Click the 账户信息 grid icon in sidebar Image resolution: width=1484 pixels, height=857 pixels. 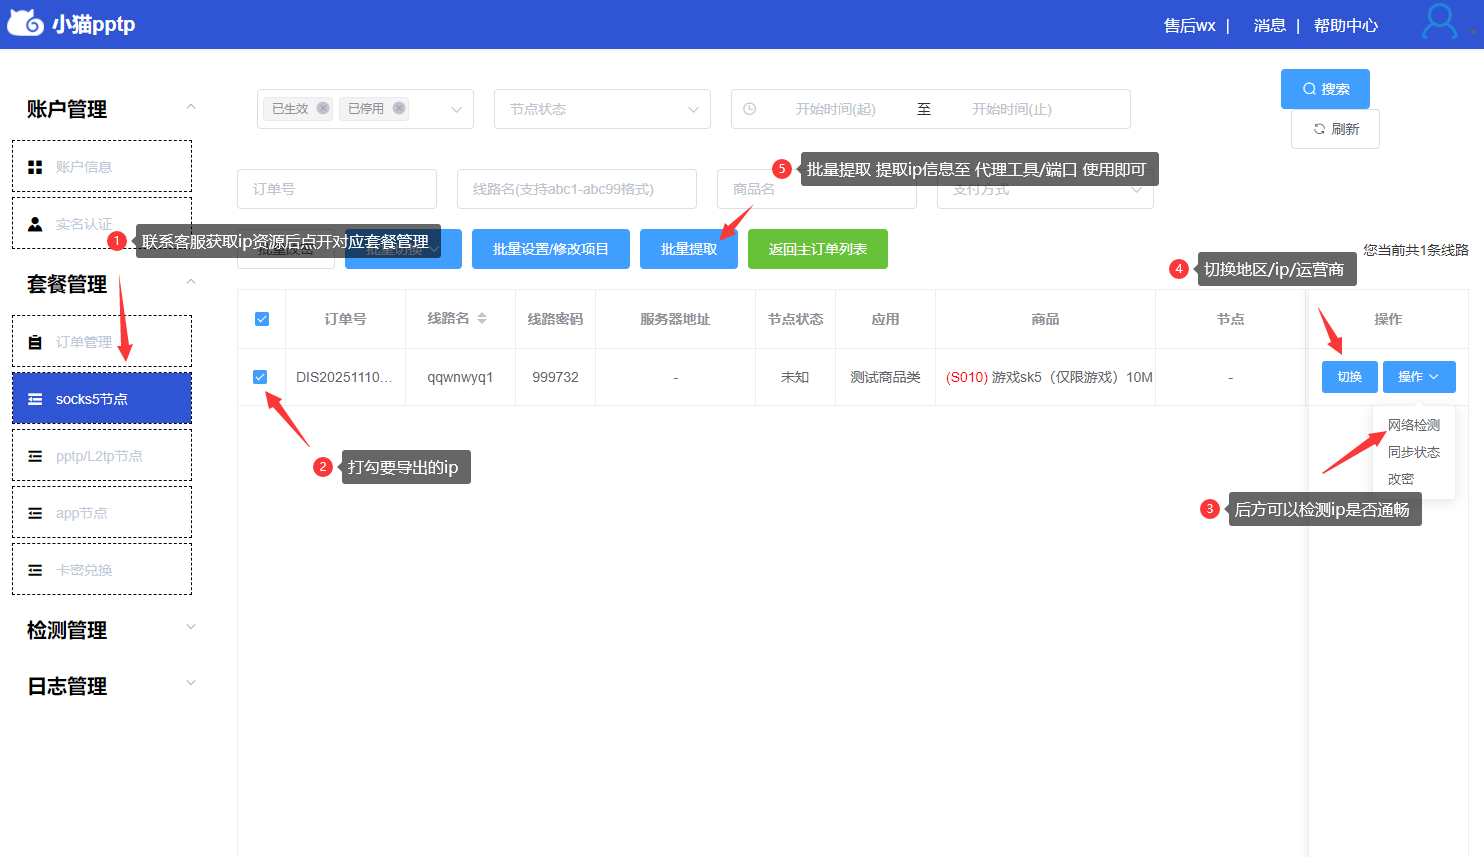(33, 164)
